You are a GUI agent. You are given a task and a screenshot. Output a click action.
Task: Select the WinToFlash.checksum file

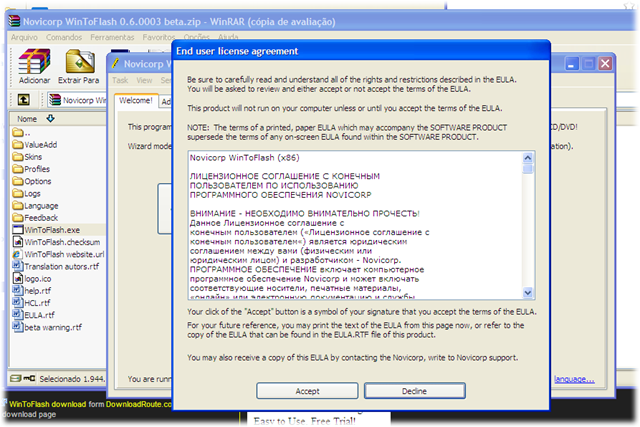point(56,242)
